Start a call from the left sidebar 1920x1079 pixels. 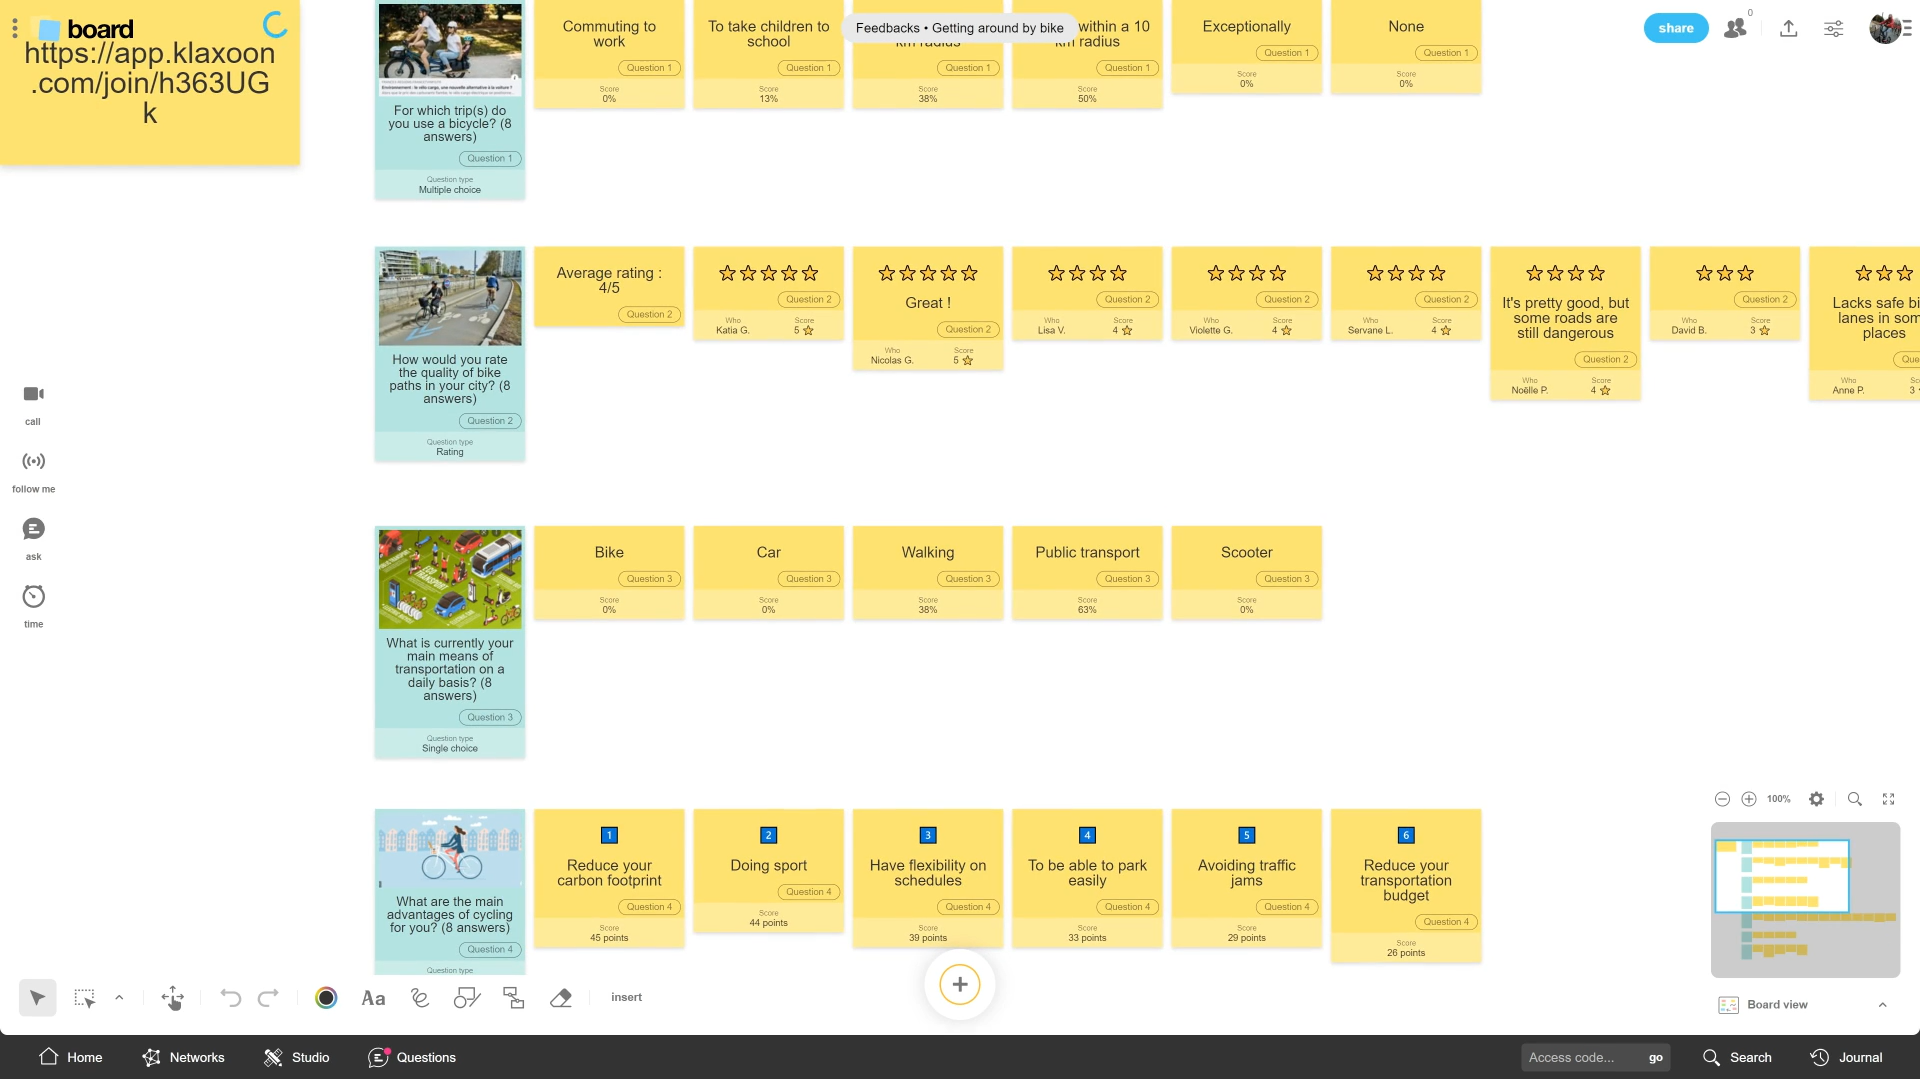pyautogui.click(x=33, y=394)
